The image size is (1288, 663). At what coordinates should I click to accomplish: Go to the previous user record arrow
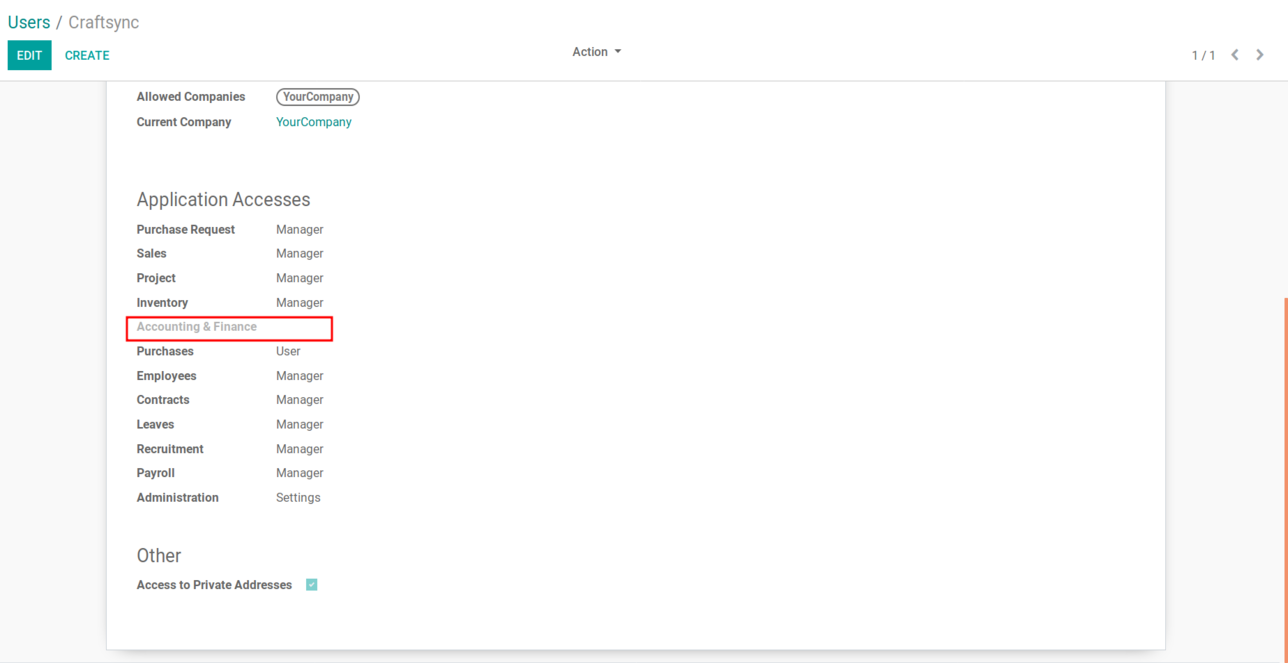[x=1235, y=55]
